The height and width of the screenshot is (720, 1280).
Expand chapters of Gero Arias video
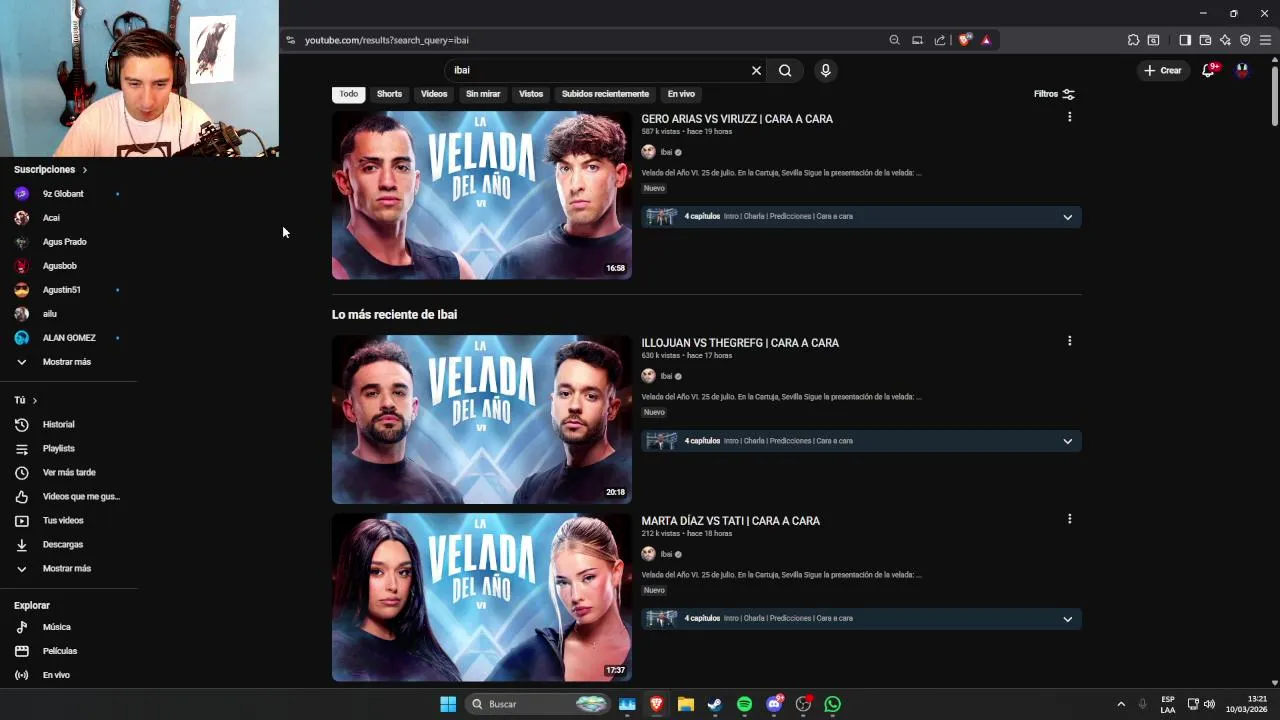1067,217
